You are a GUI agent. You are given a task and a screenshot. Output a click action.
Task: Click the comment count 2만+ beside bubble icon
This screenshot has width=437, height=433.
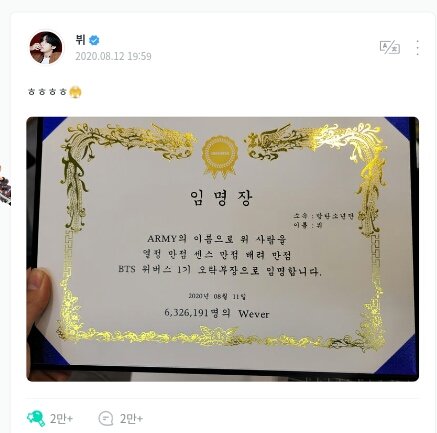[131, 419]
